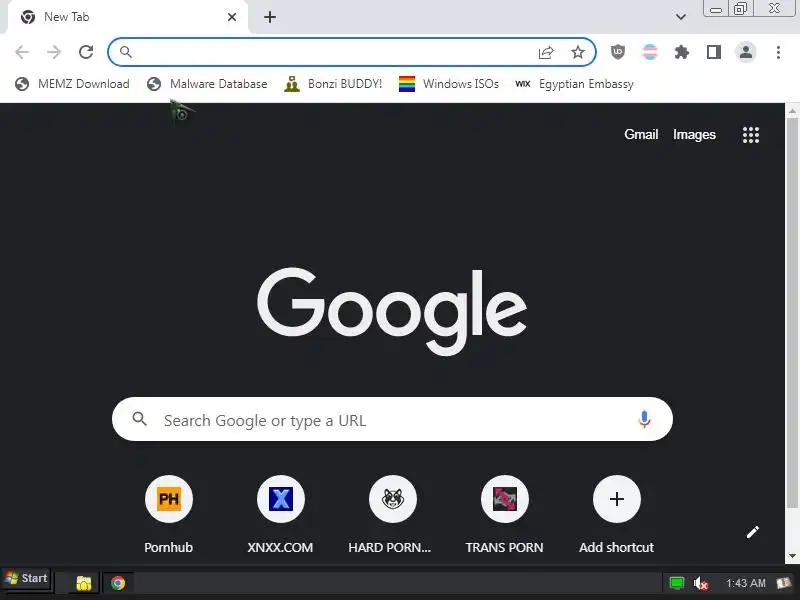Click the scrollbar down arrow
800x600 pixels.
(792, 556)
